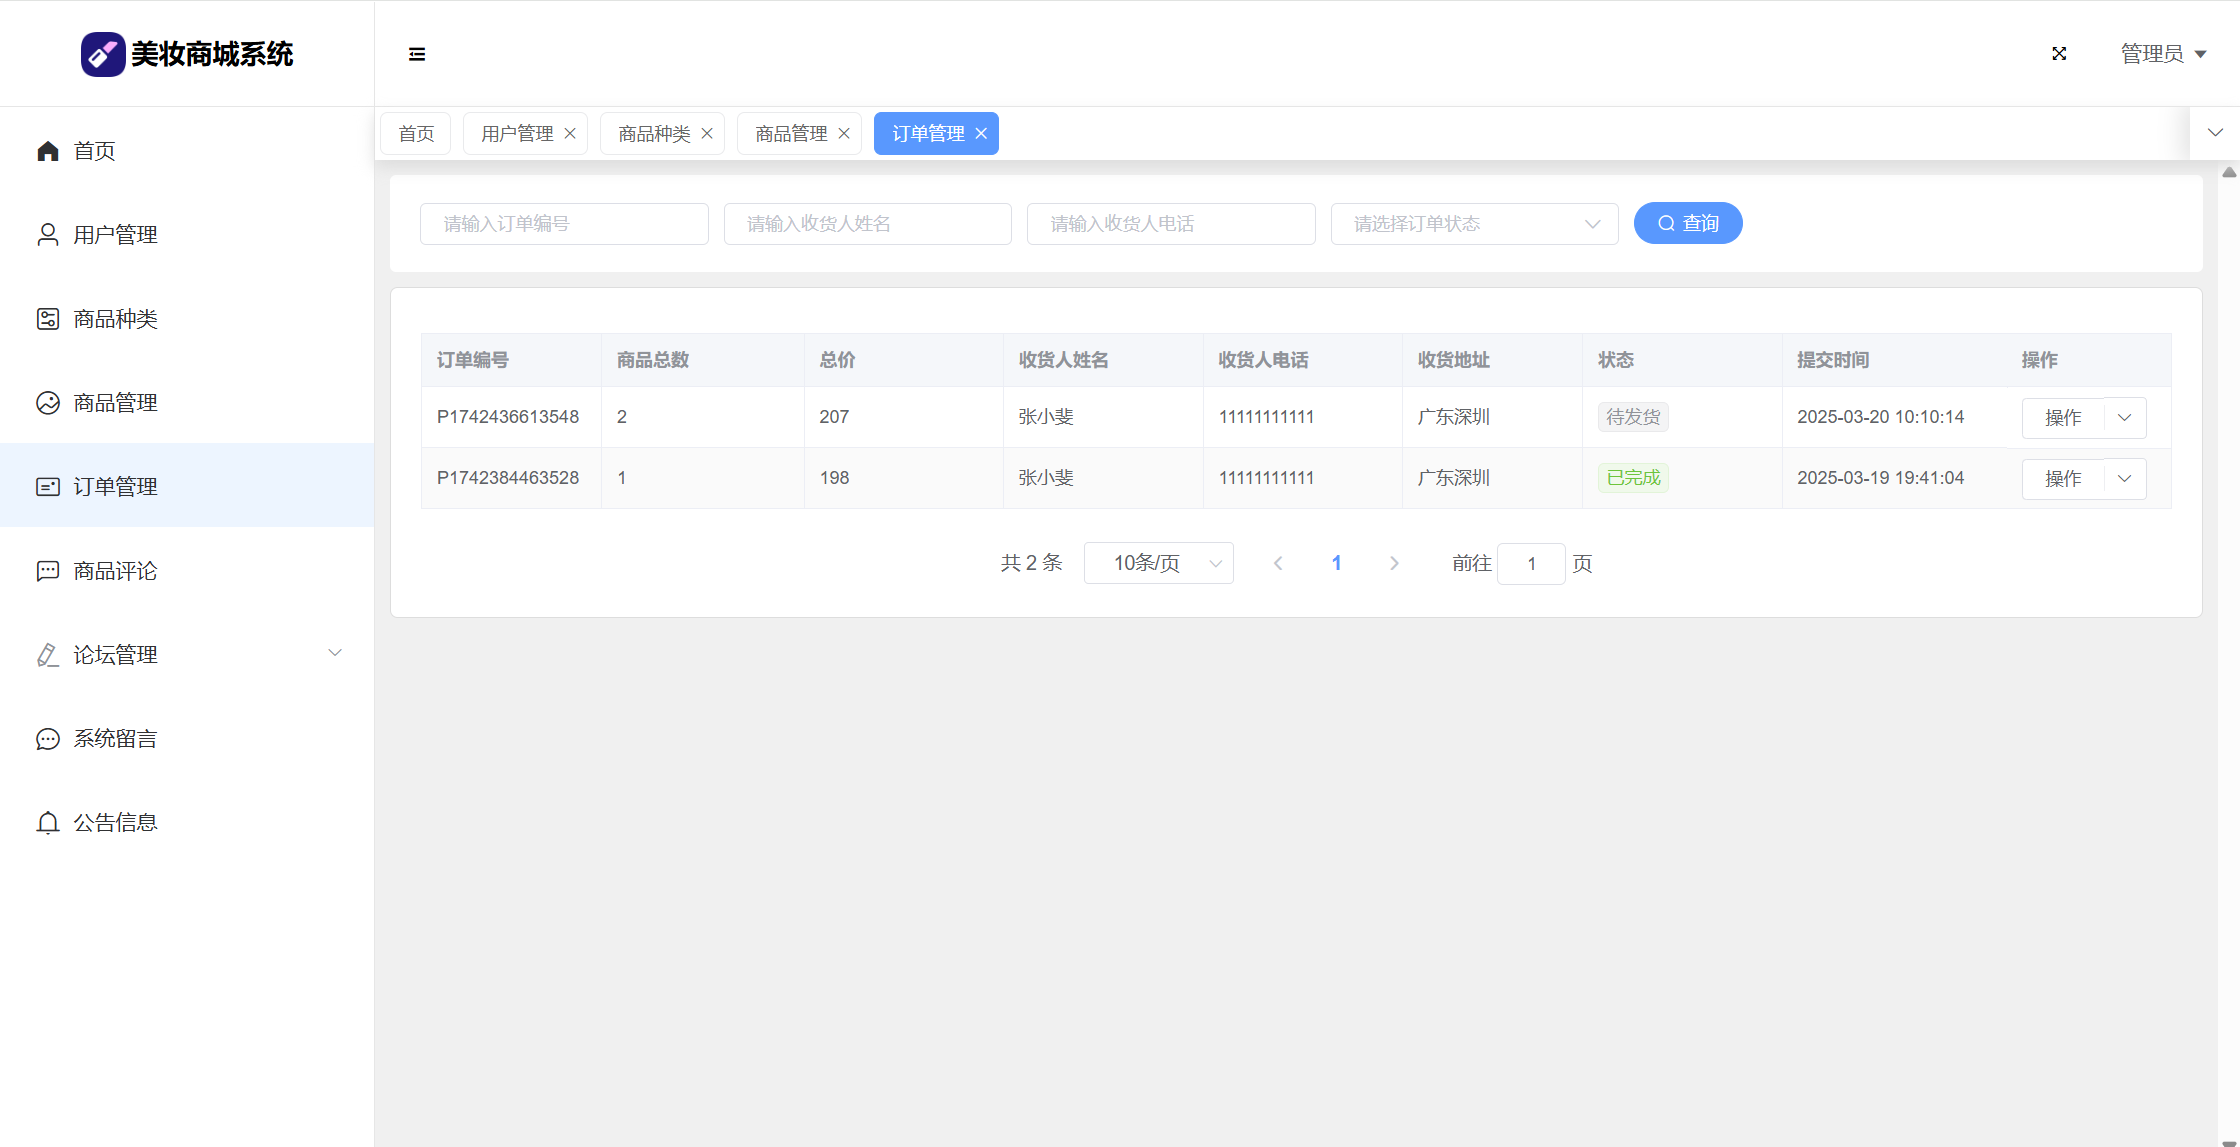The width and height of the screenshot is (2240, 1147).
Task: Focus the order number input field
Action: pyautogui.click(x=564, y=224)
